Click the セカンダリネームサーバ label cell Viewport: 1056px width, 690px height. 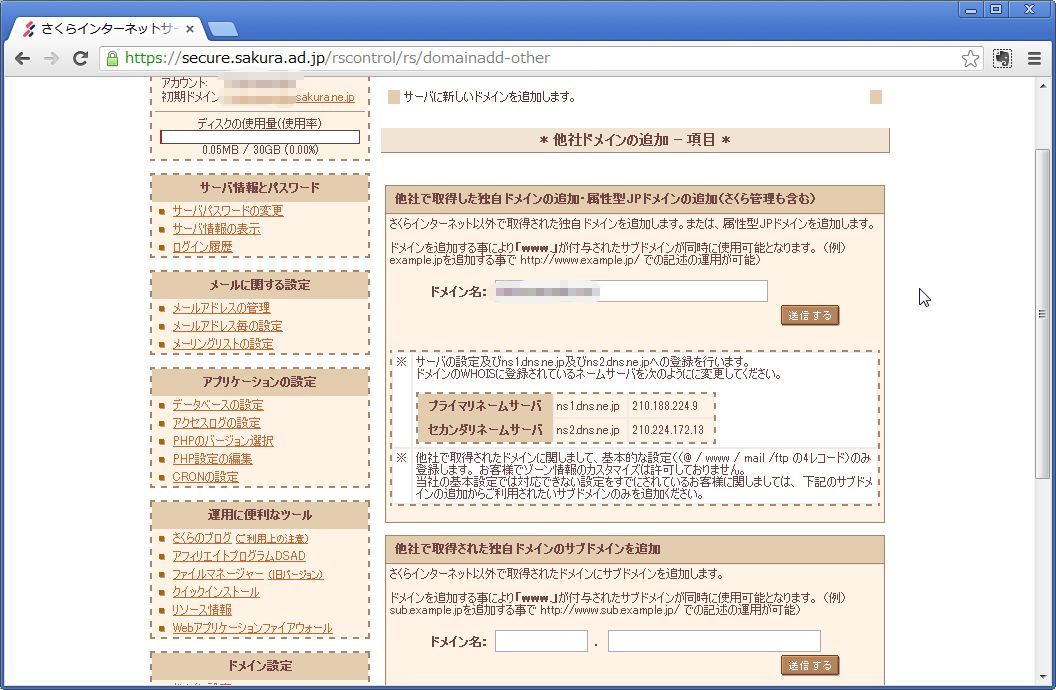point(485,429)
